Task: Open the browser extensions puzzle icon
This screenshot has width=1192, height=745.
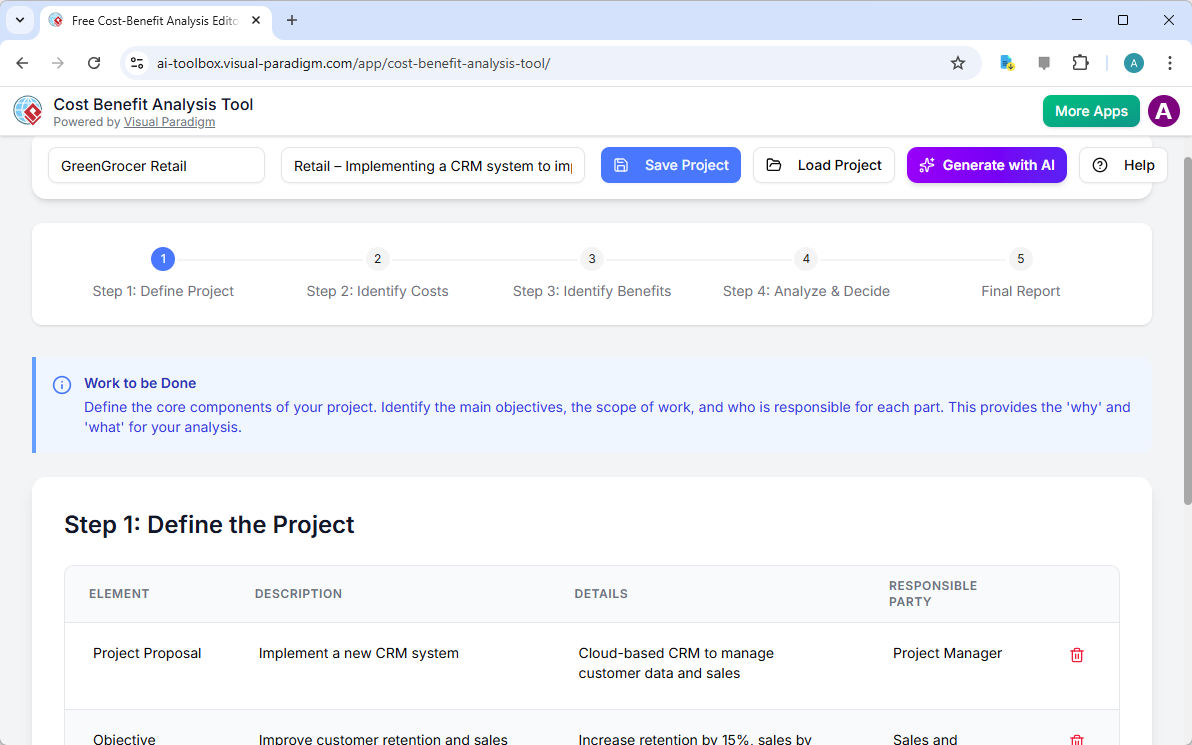Action: coord(1080,62)
